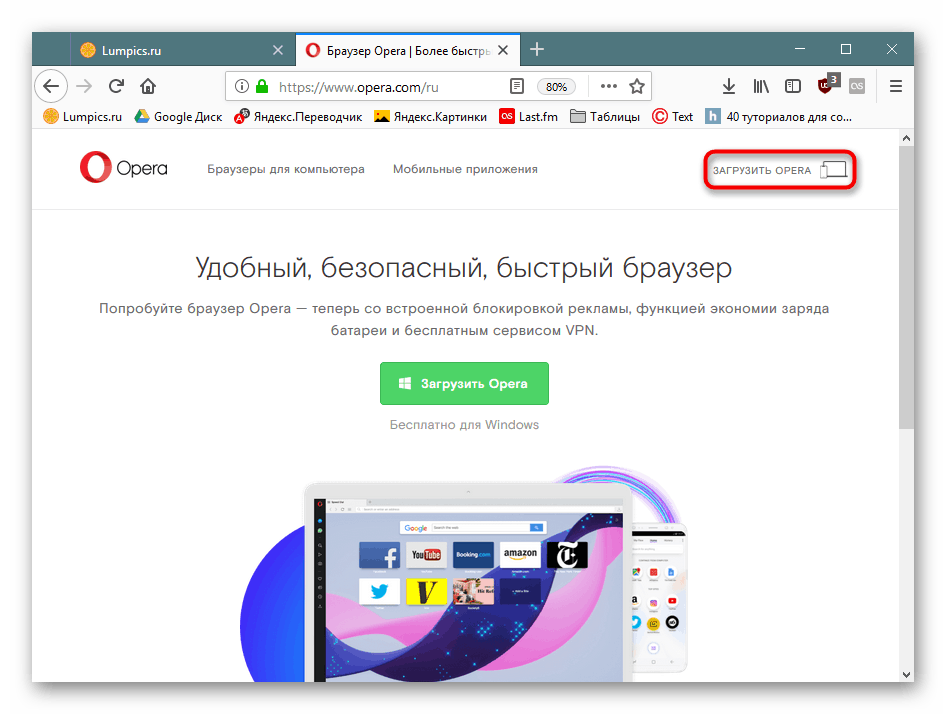Open Яндекс.Картинки bookmark
This screenshot has width=946, height=714.
pyautogui.click(x=430, y=116)
